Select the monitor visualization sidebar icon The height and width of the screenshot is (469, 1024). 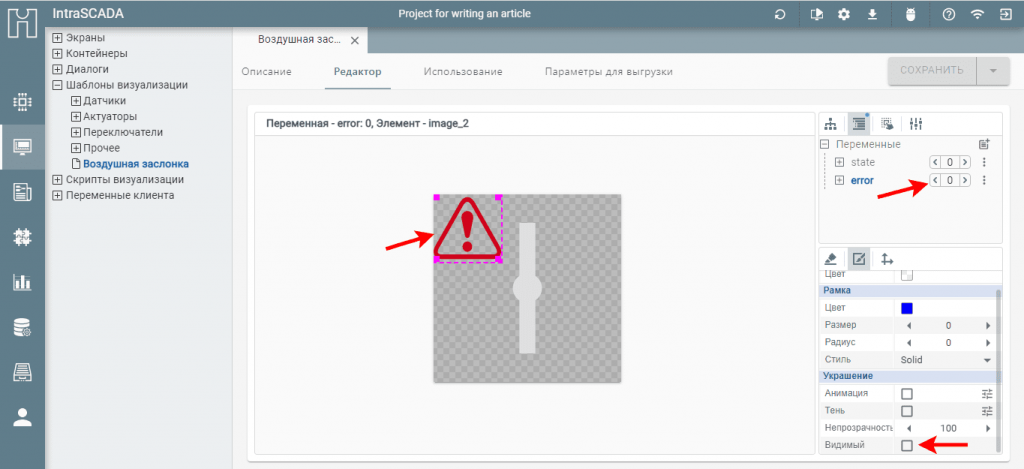[x=22, y=147]
